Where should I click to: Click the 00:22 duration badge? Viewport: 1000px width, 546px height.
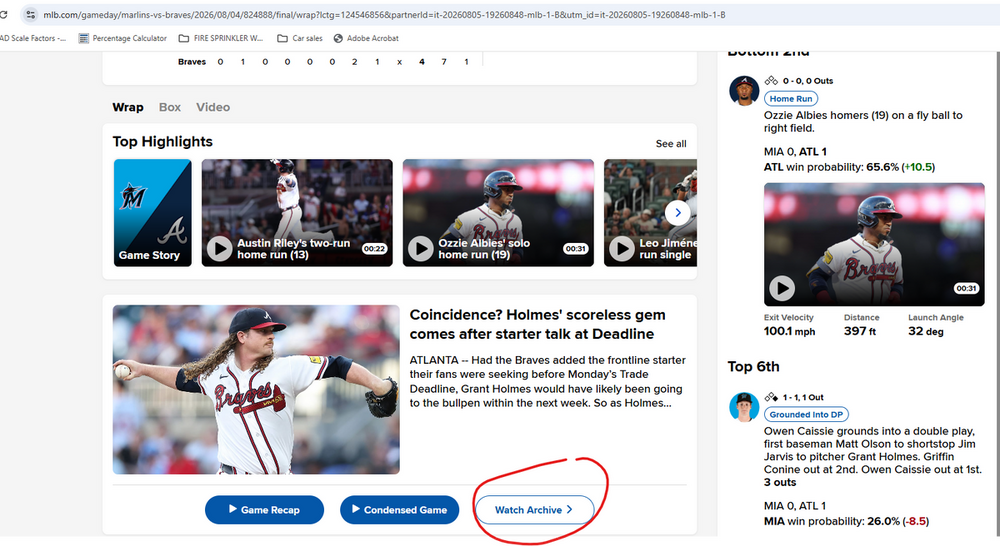point(374,249)
